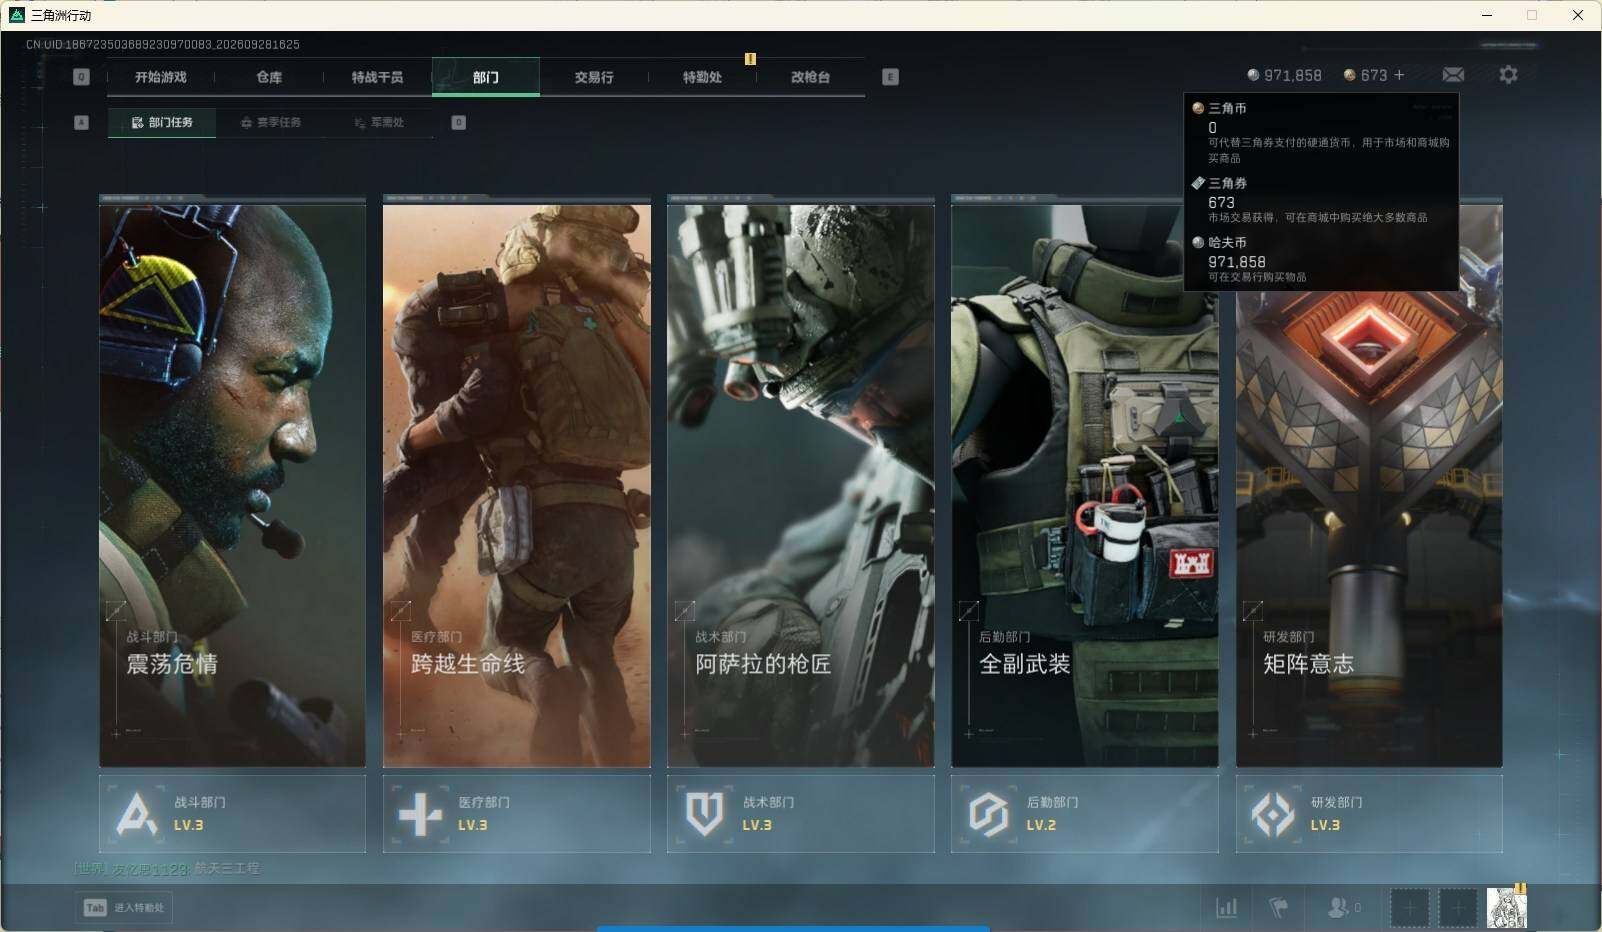Open the mail envelope icon

click(x=1453, y=75)
